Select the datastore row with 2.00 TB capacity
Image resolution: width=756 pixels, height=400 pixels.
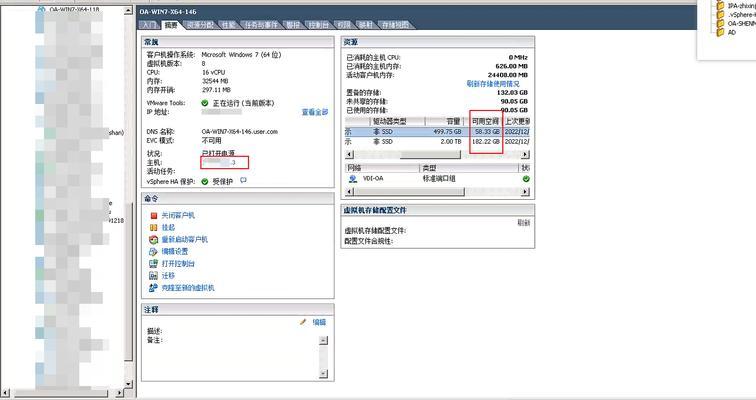437,142
